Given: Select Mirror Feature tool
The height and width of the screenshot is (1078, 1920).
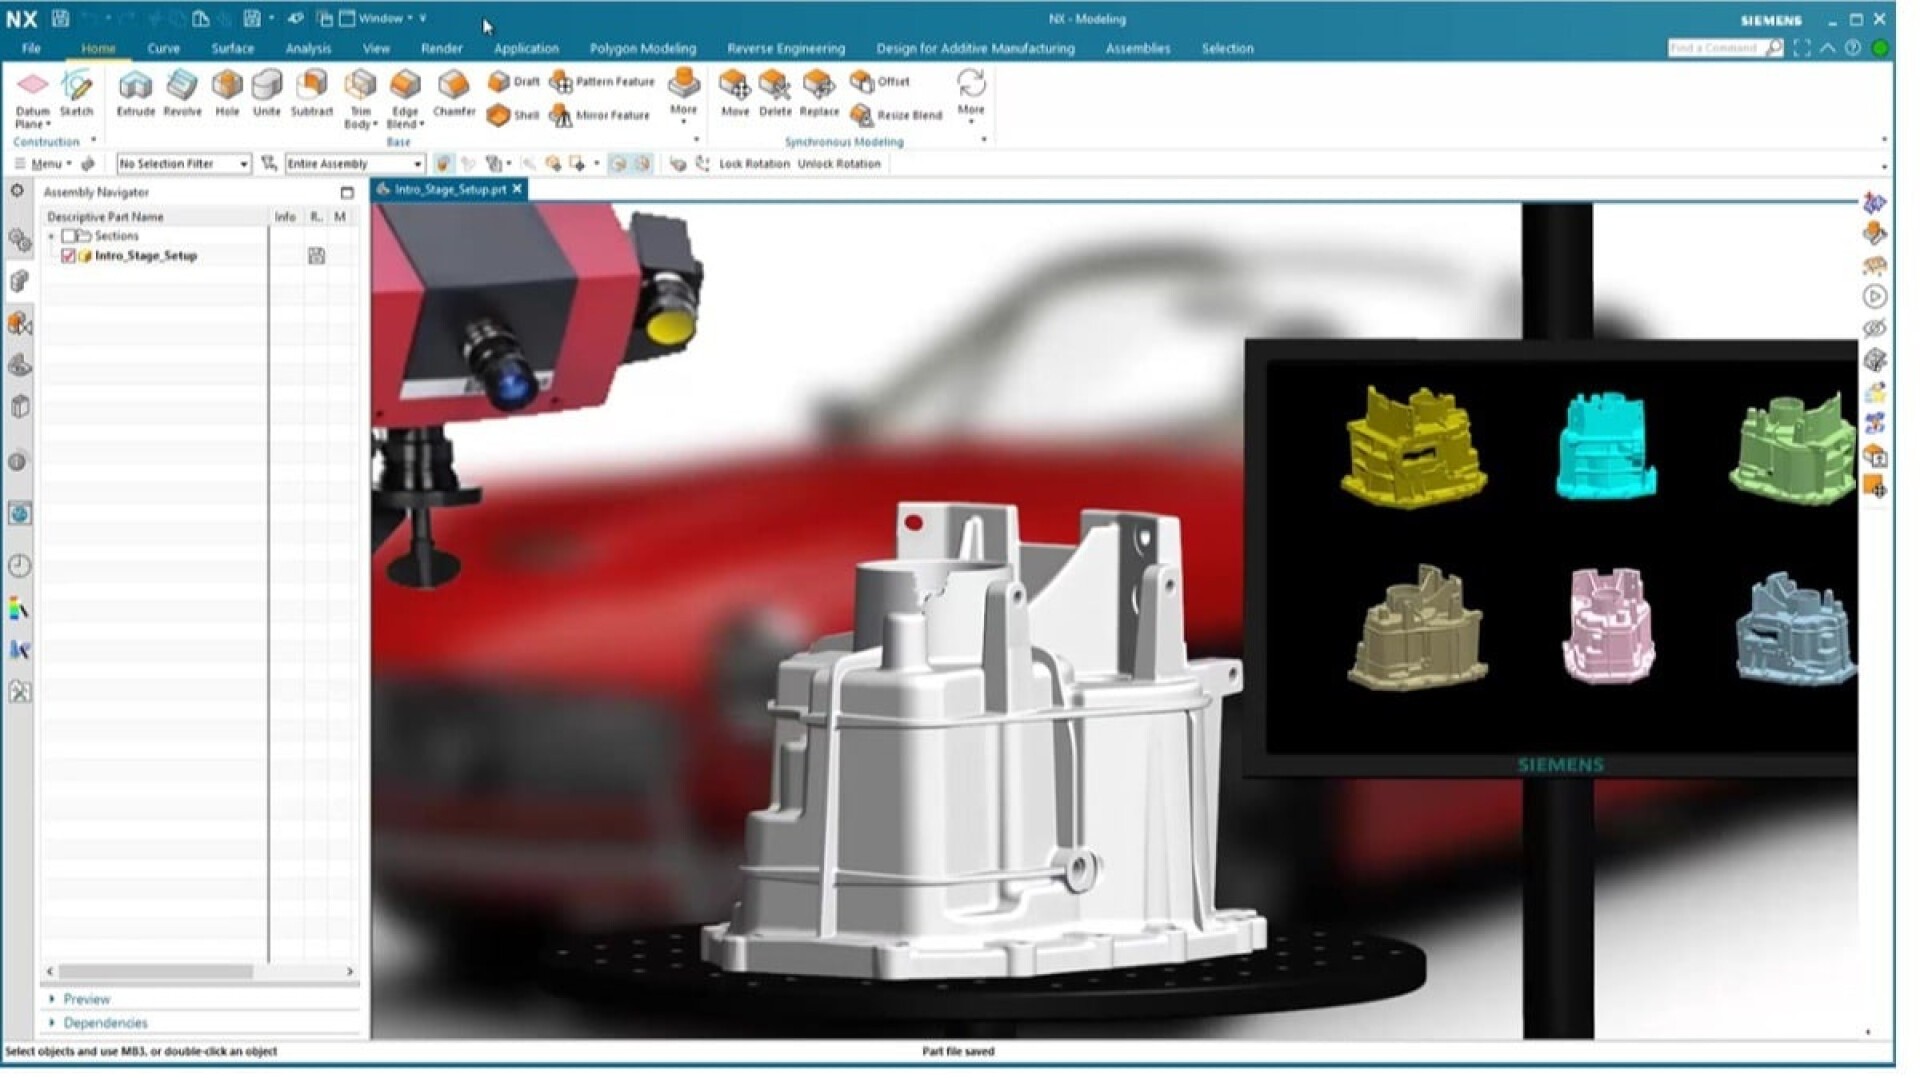Looking at the screenshot, I should (x=600, y=115).
